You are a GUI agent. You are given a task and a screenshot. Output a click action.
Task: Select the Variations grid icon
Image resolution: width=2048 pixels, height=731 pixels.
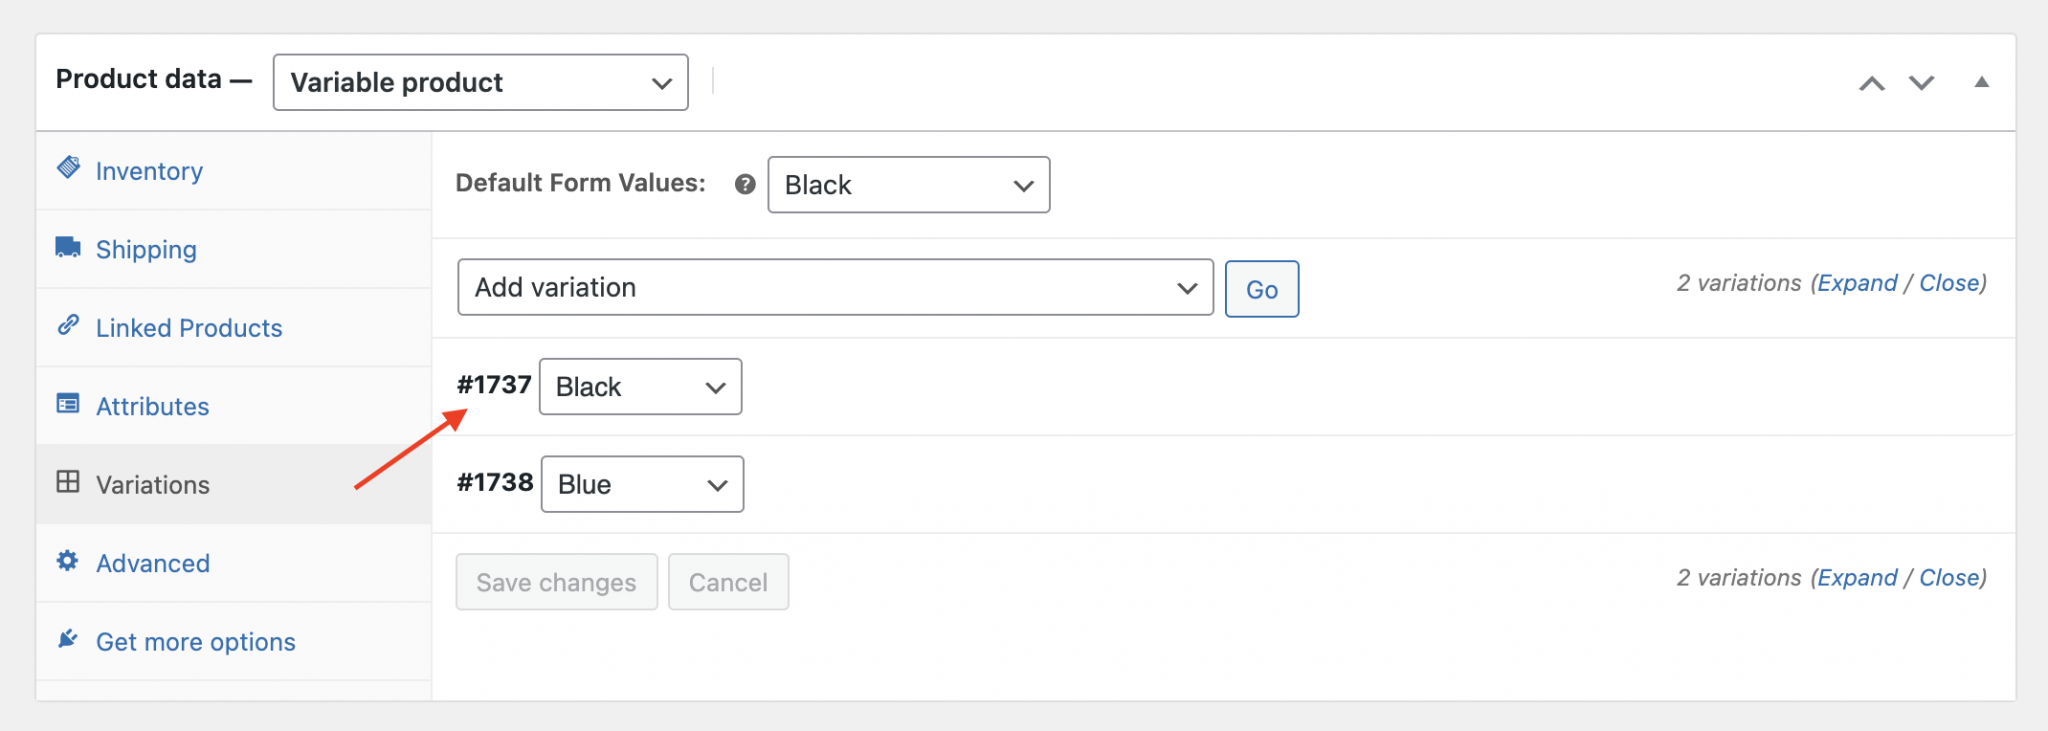point(67,483)
